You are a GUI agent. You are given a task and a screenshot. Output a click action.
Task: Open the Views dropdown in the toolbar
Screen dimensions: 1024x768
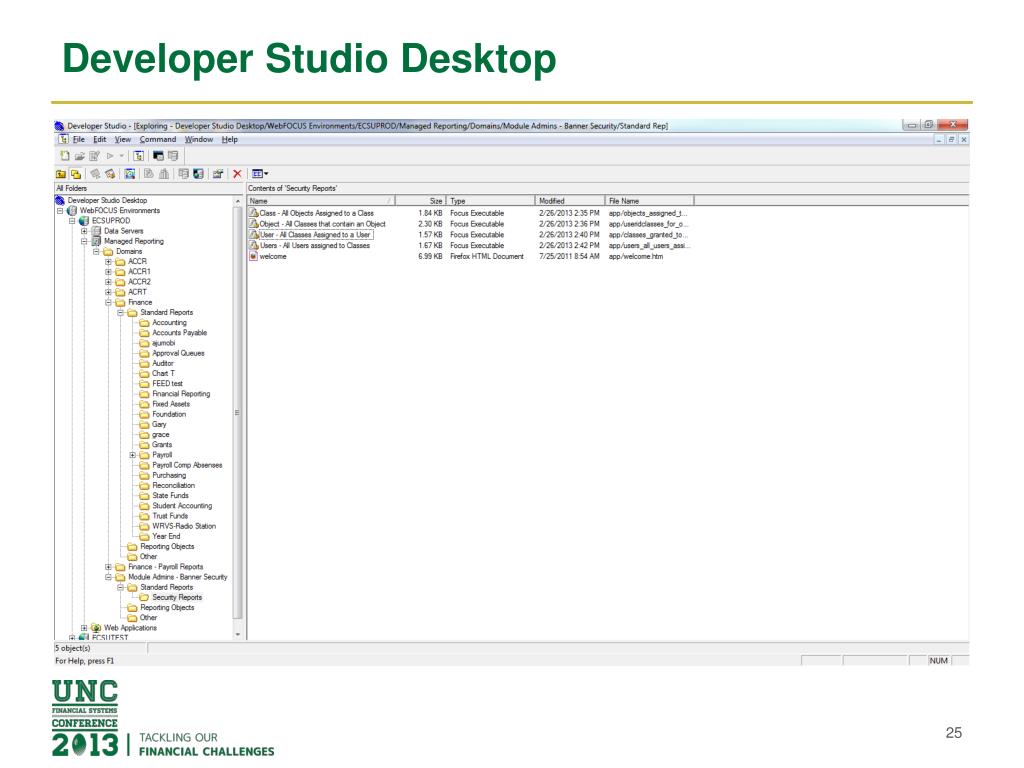pyautogui.click(x=261, y=174)
